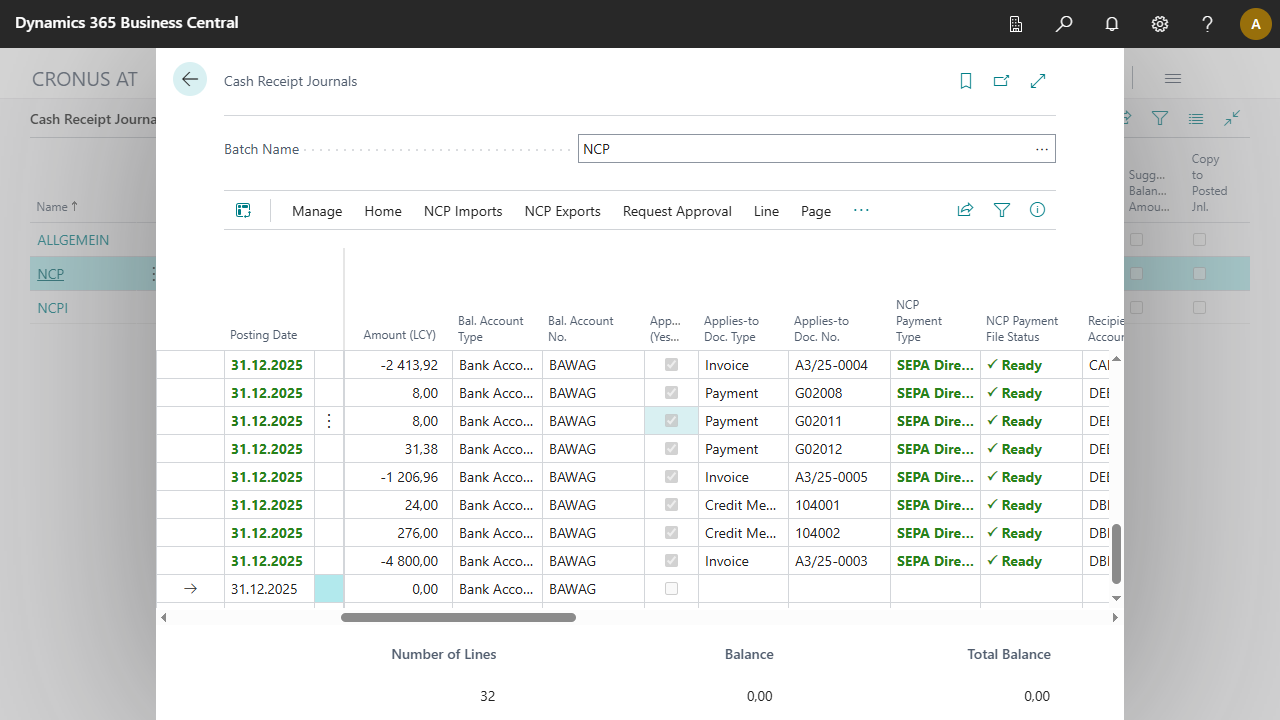Open the FactBox information pane icon
This screenshot has height=720, width=1280.
(1038, 210)
